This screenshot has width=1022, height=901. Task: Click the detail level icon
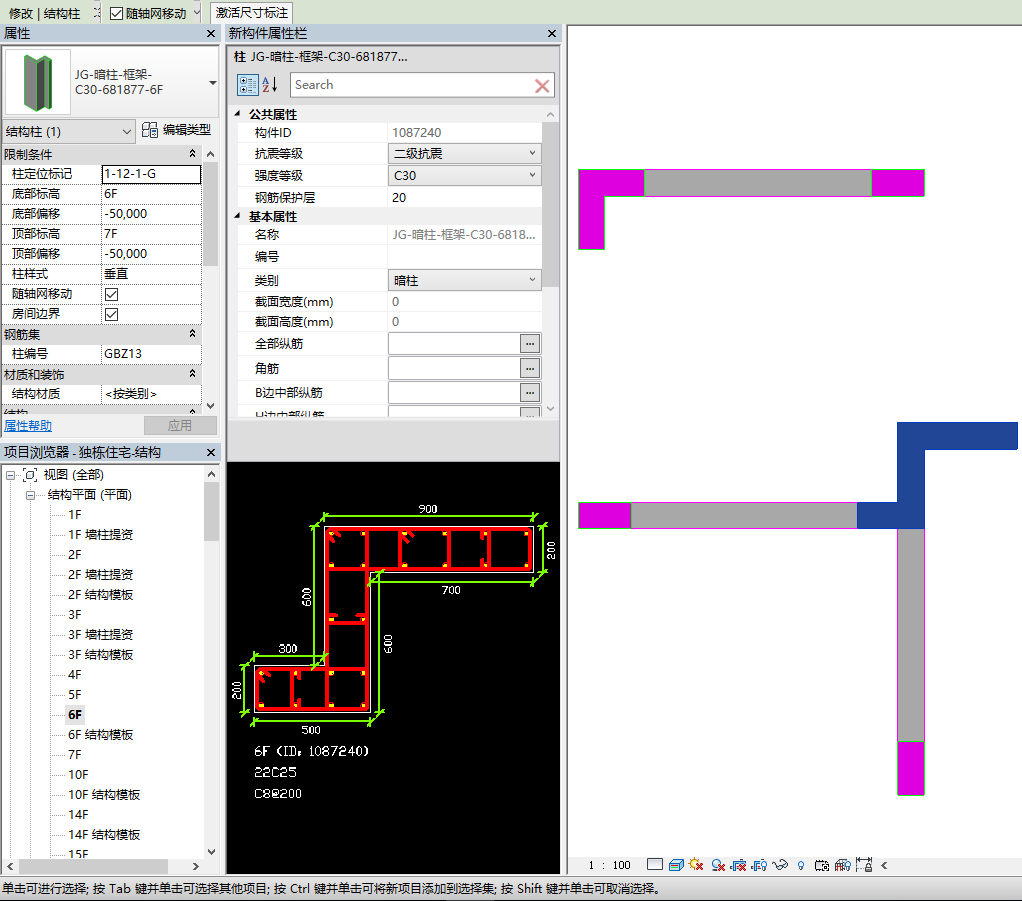(655, 864)
